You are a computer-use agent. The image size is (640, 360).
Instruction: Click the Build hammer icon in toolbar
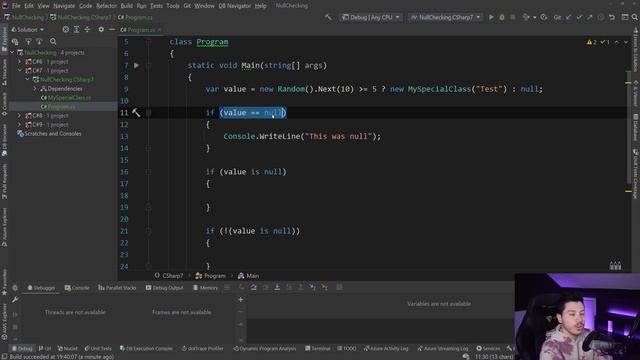click(328, 17)
